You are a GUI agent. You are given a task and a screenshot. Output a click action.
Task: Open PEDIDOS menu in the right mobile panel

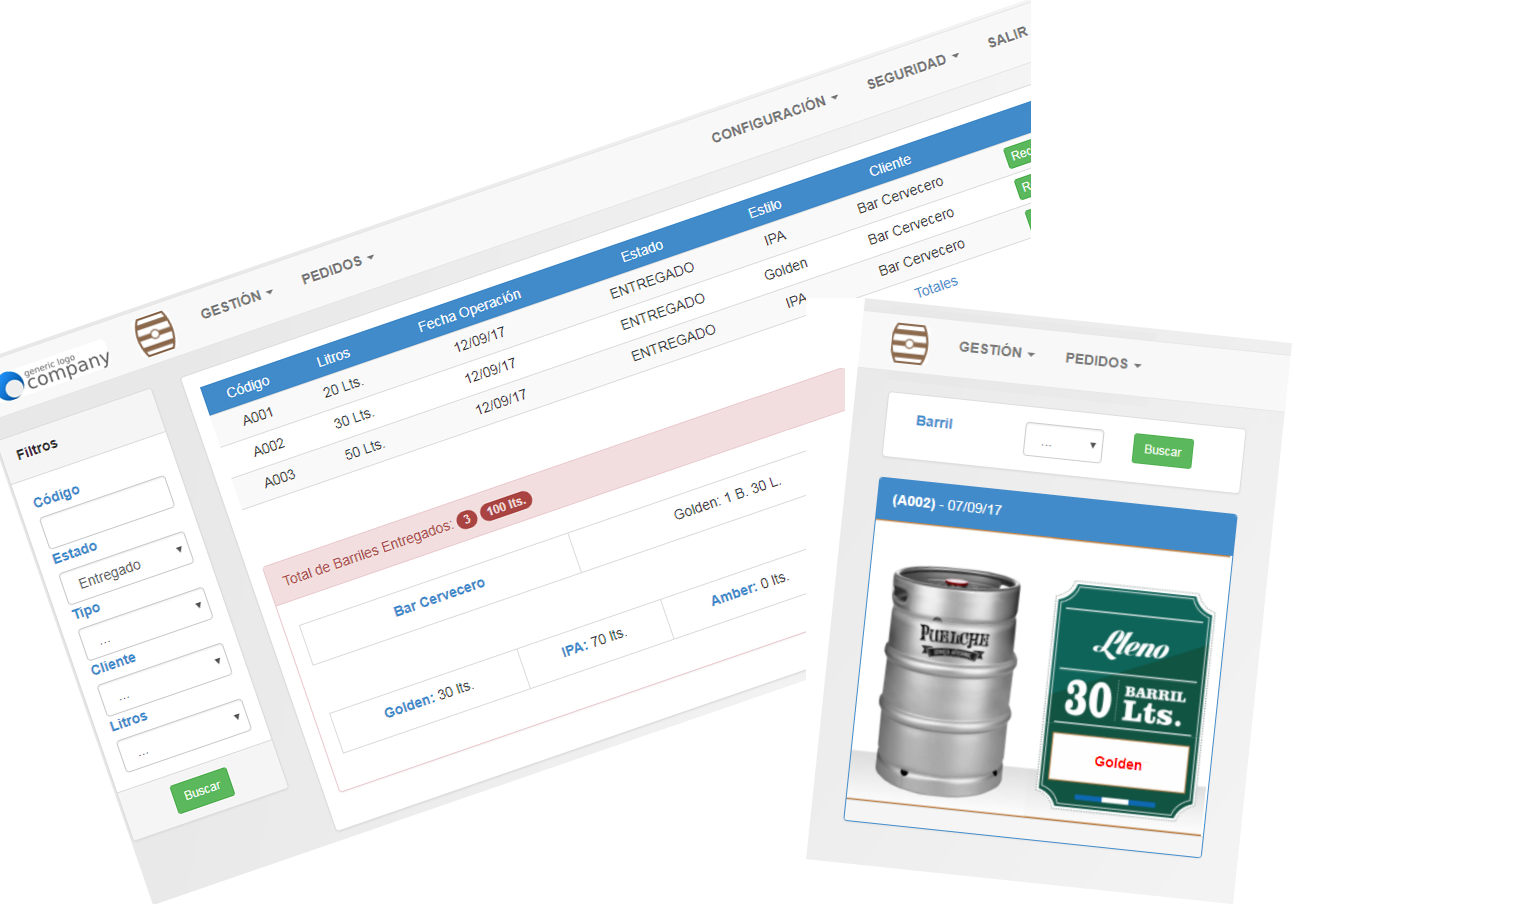coord(1103,361)
